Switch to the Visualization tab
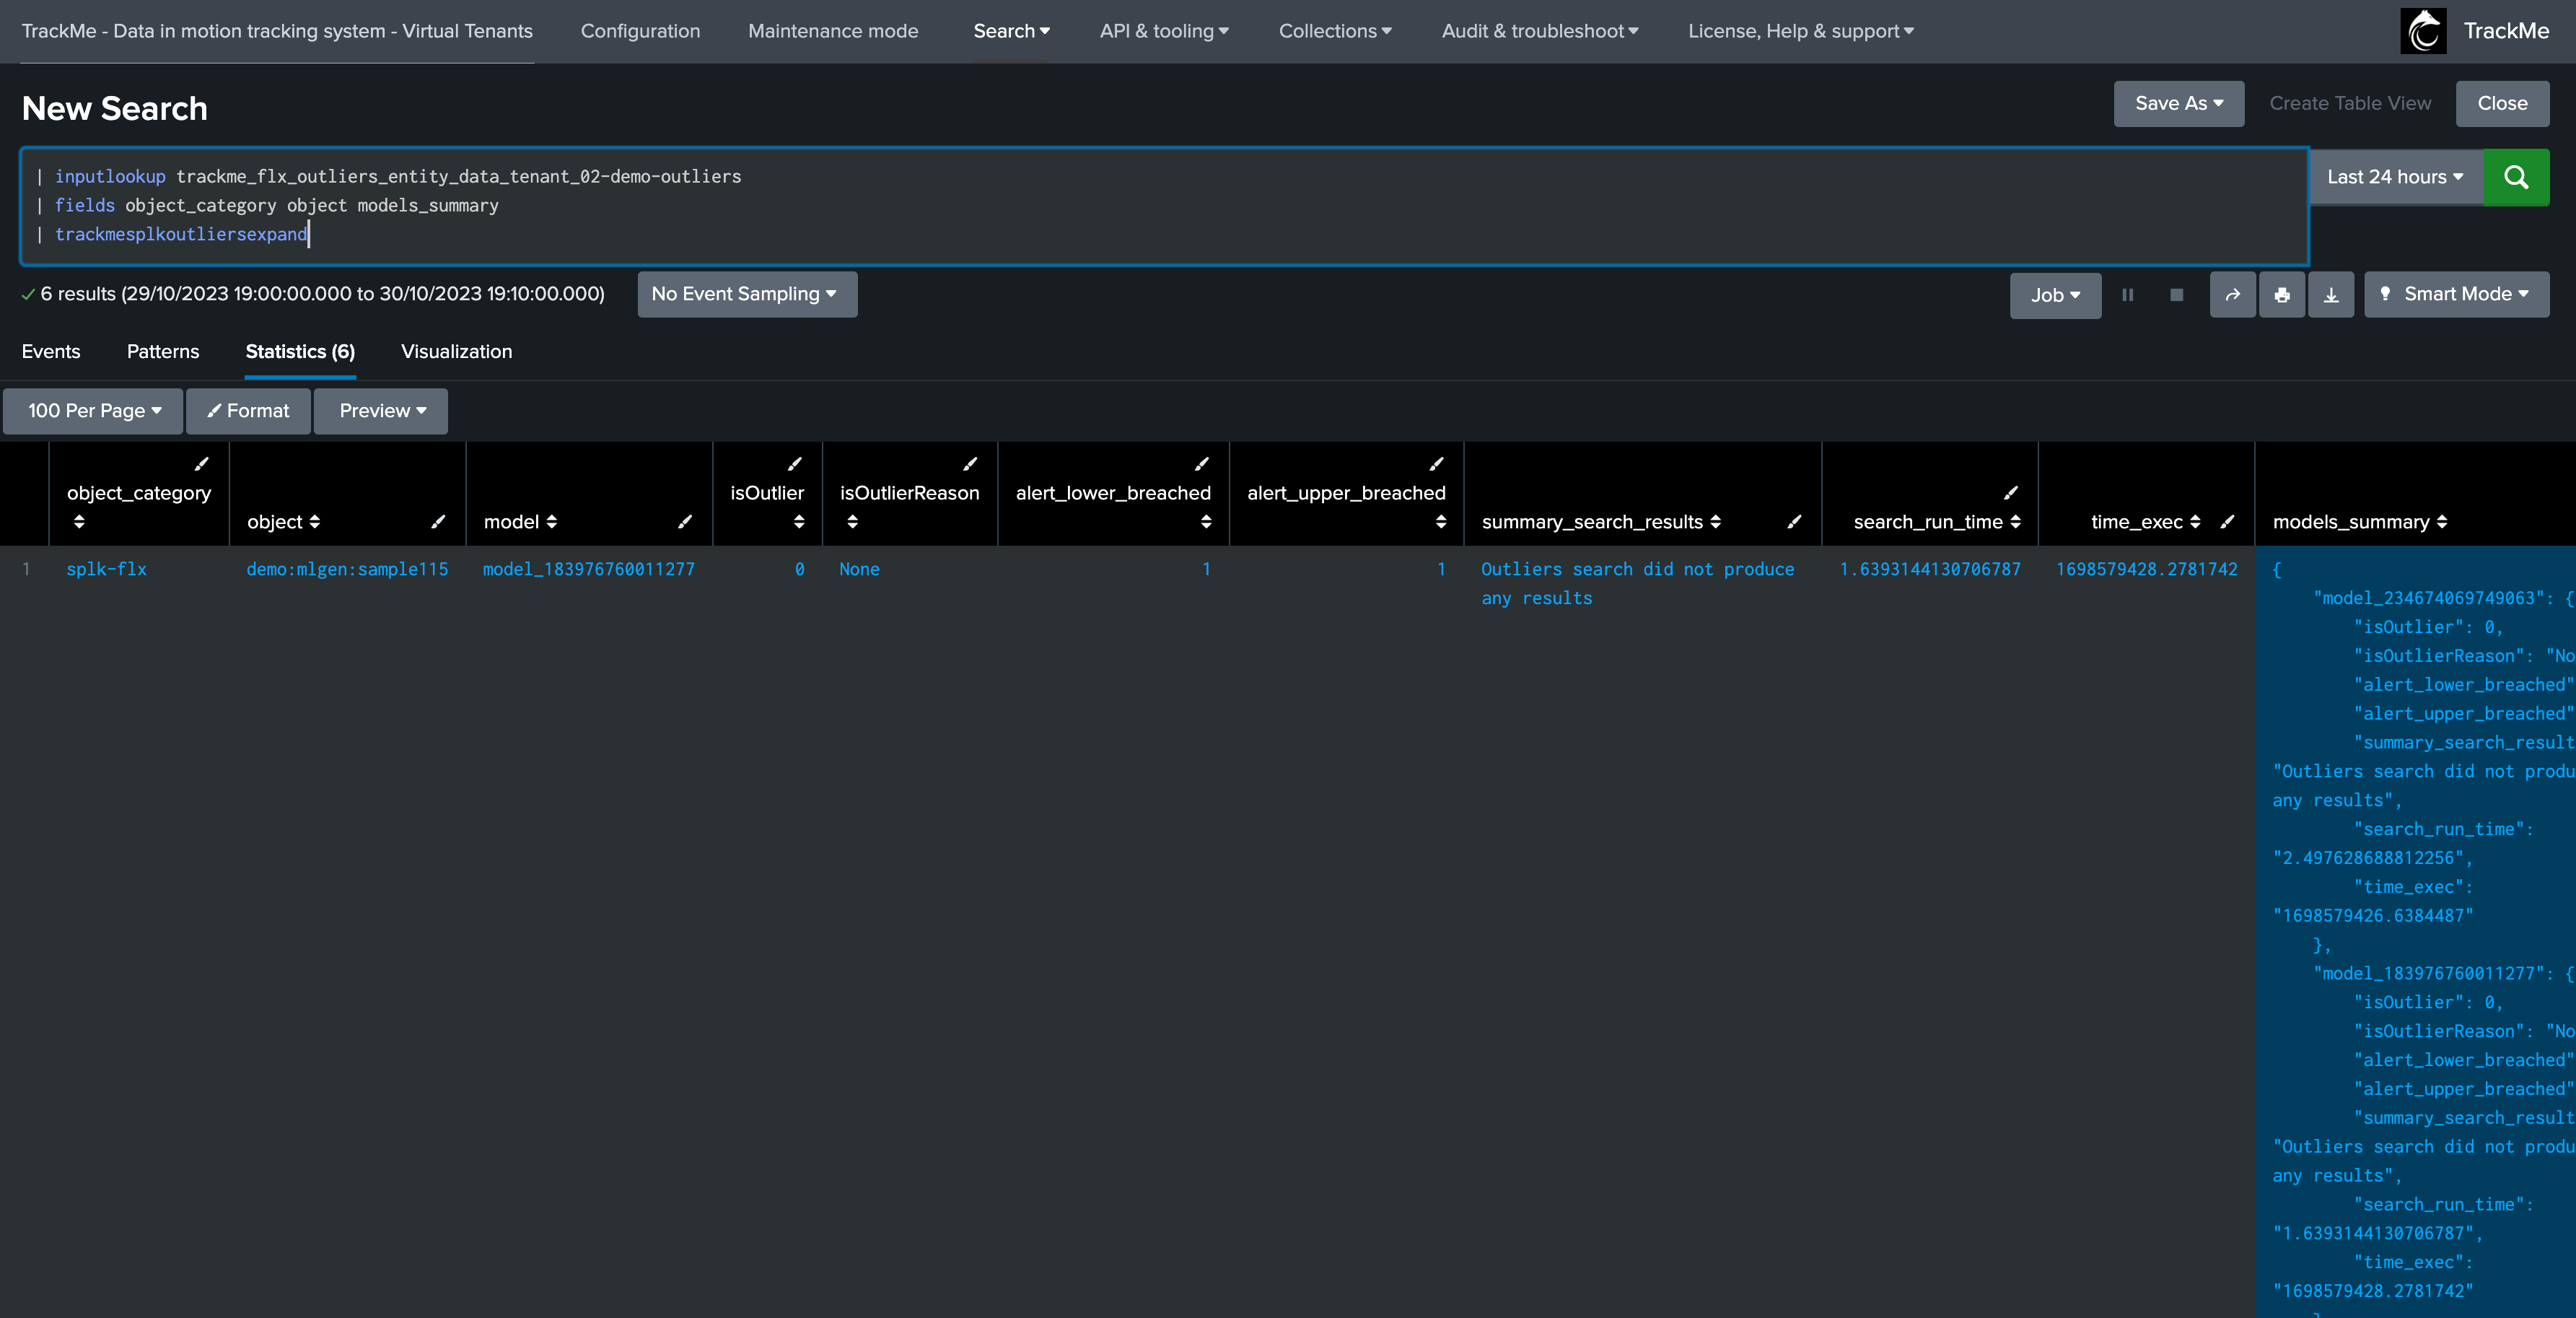 tap(456, 352)
